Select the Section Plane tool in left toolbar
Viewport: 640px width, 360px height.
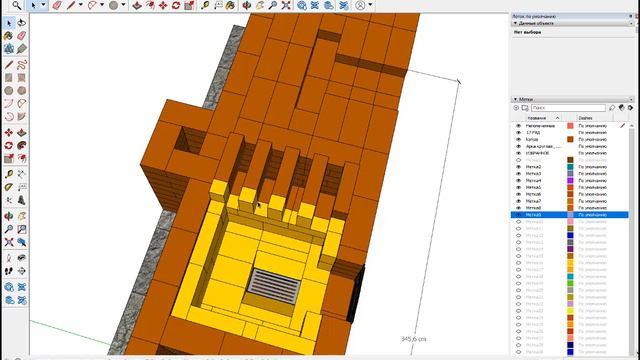(22, 271)
